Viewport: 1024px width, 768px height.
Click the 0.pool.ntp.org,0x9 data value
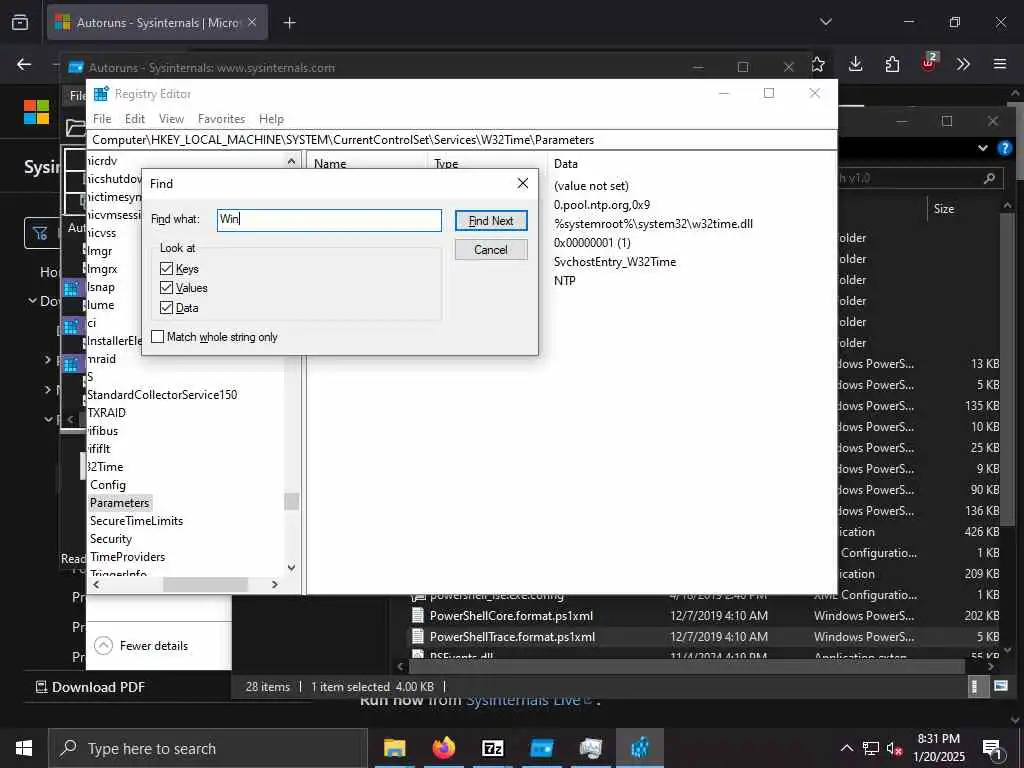click(602, 205)
